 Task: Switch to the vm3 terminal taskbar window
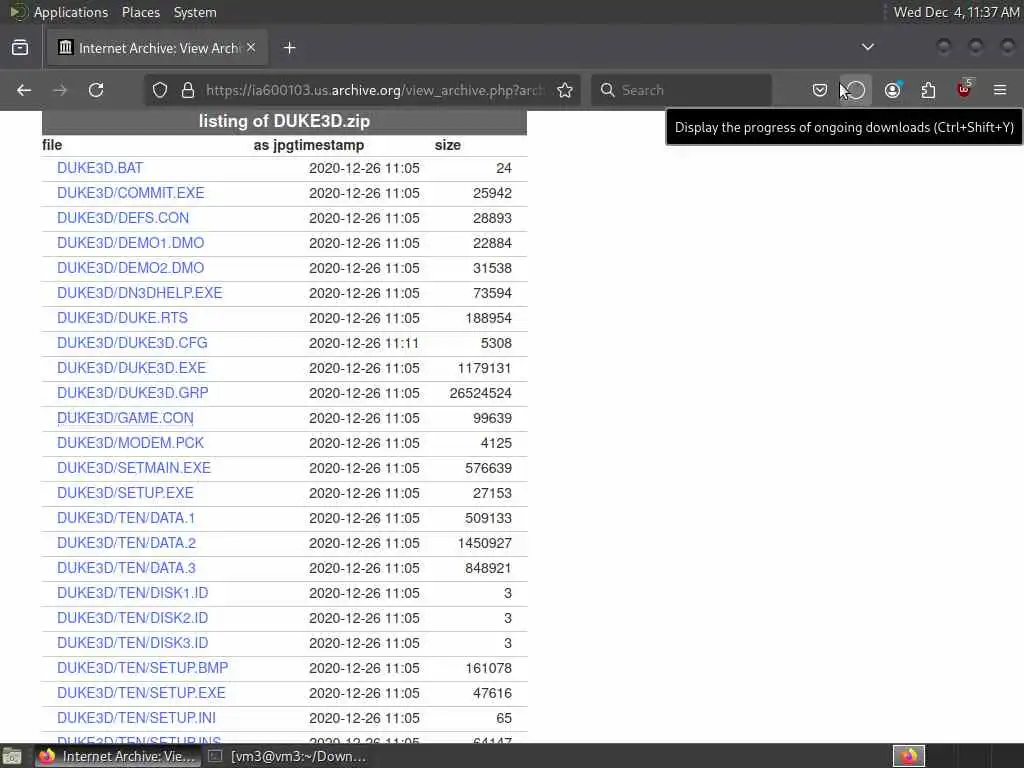coord(287,756)
